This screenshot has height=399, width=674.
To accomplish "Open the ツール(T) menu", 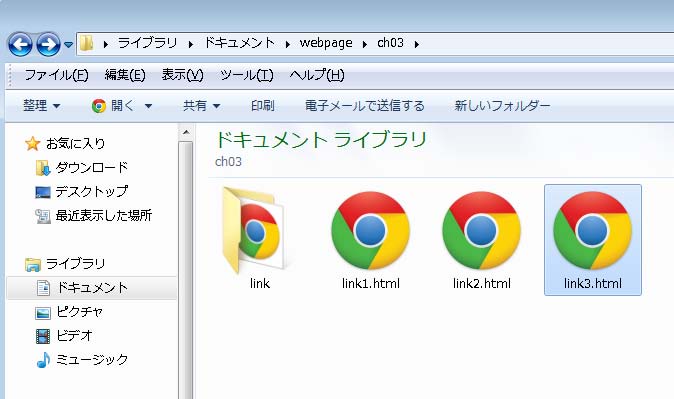I will coord(247,75).
